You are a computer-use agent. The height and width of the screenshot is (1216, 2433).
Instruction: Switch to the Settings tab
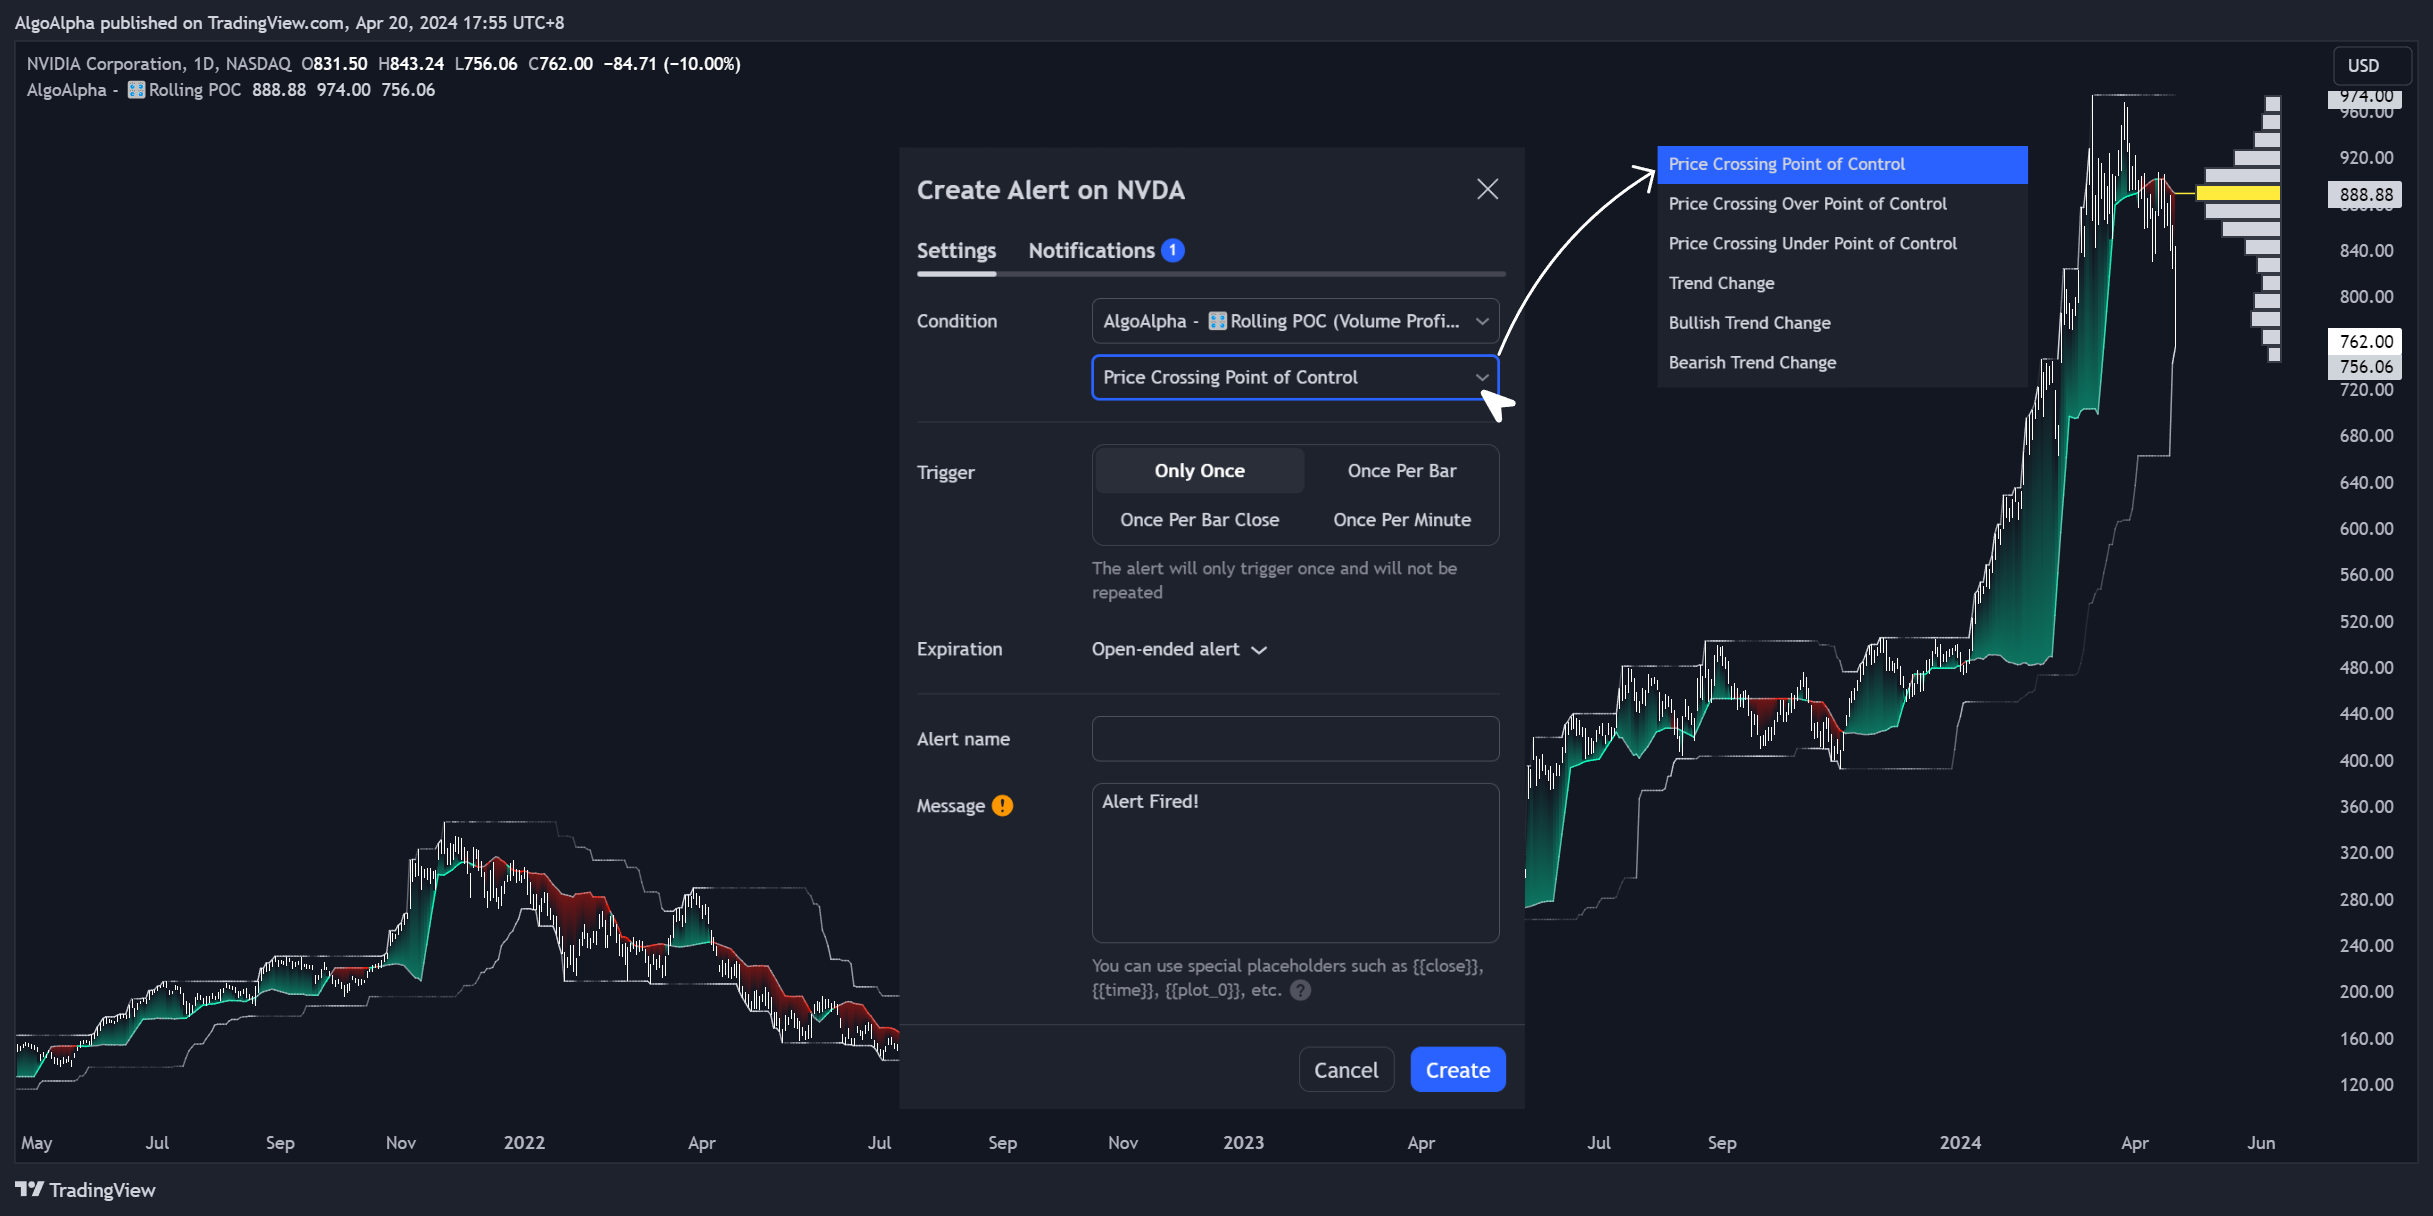coord(956,250)
